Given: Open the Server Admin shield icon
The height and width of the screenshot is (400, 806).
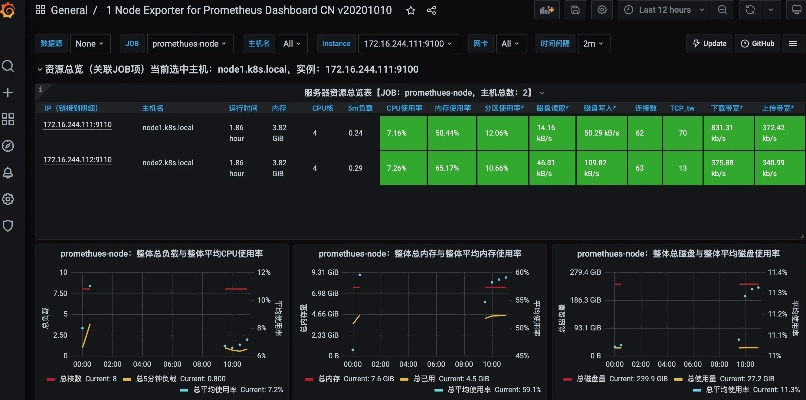Looking at the screenshot, I should tap(8, 226).
